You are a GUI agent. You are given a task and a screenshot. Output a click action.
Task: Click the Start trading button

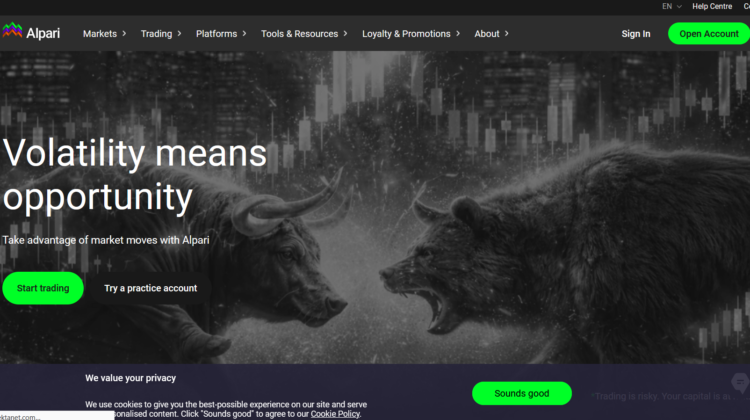(x=43, y=288)
